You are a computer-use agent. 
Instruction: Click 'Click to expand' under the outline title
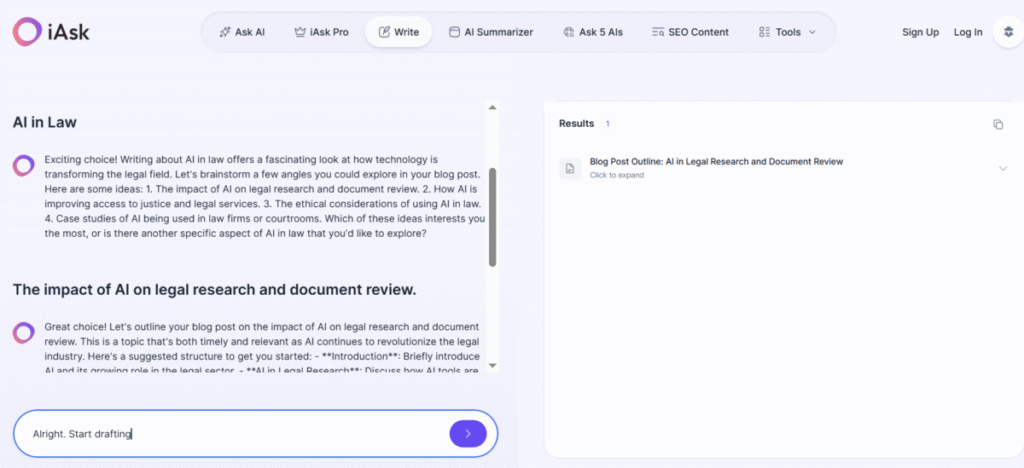point(616,176)
